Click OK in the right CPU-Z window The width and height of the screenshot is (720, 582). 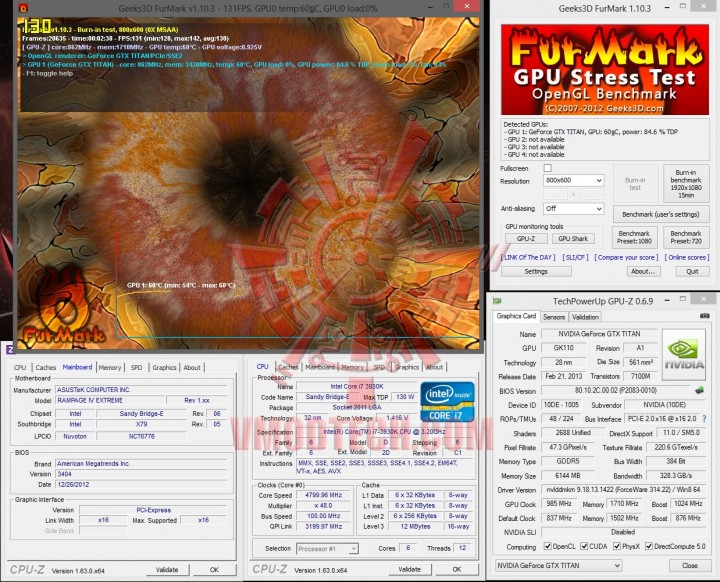click(456, 569)
